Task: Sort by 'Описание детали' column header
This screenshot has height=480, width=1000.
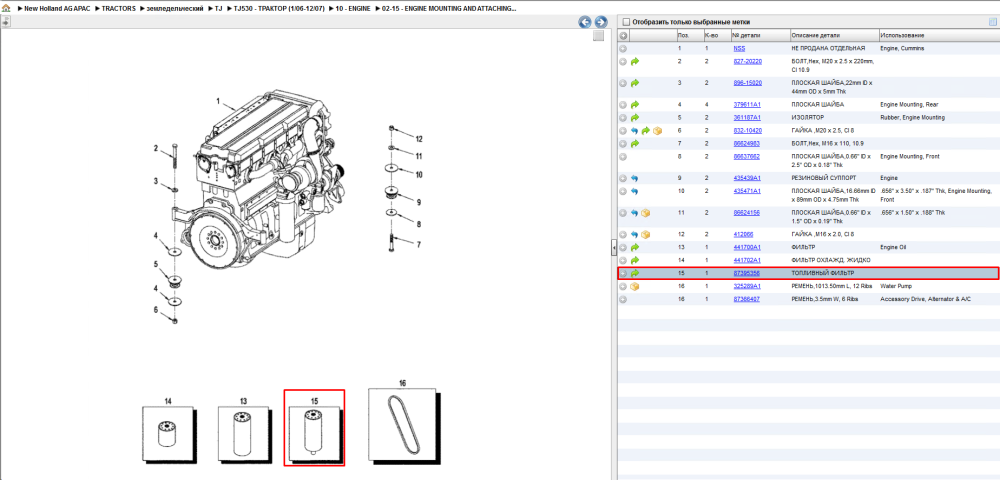Action: 834,36
